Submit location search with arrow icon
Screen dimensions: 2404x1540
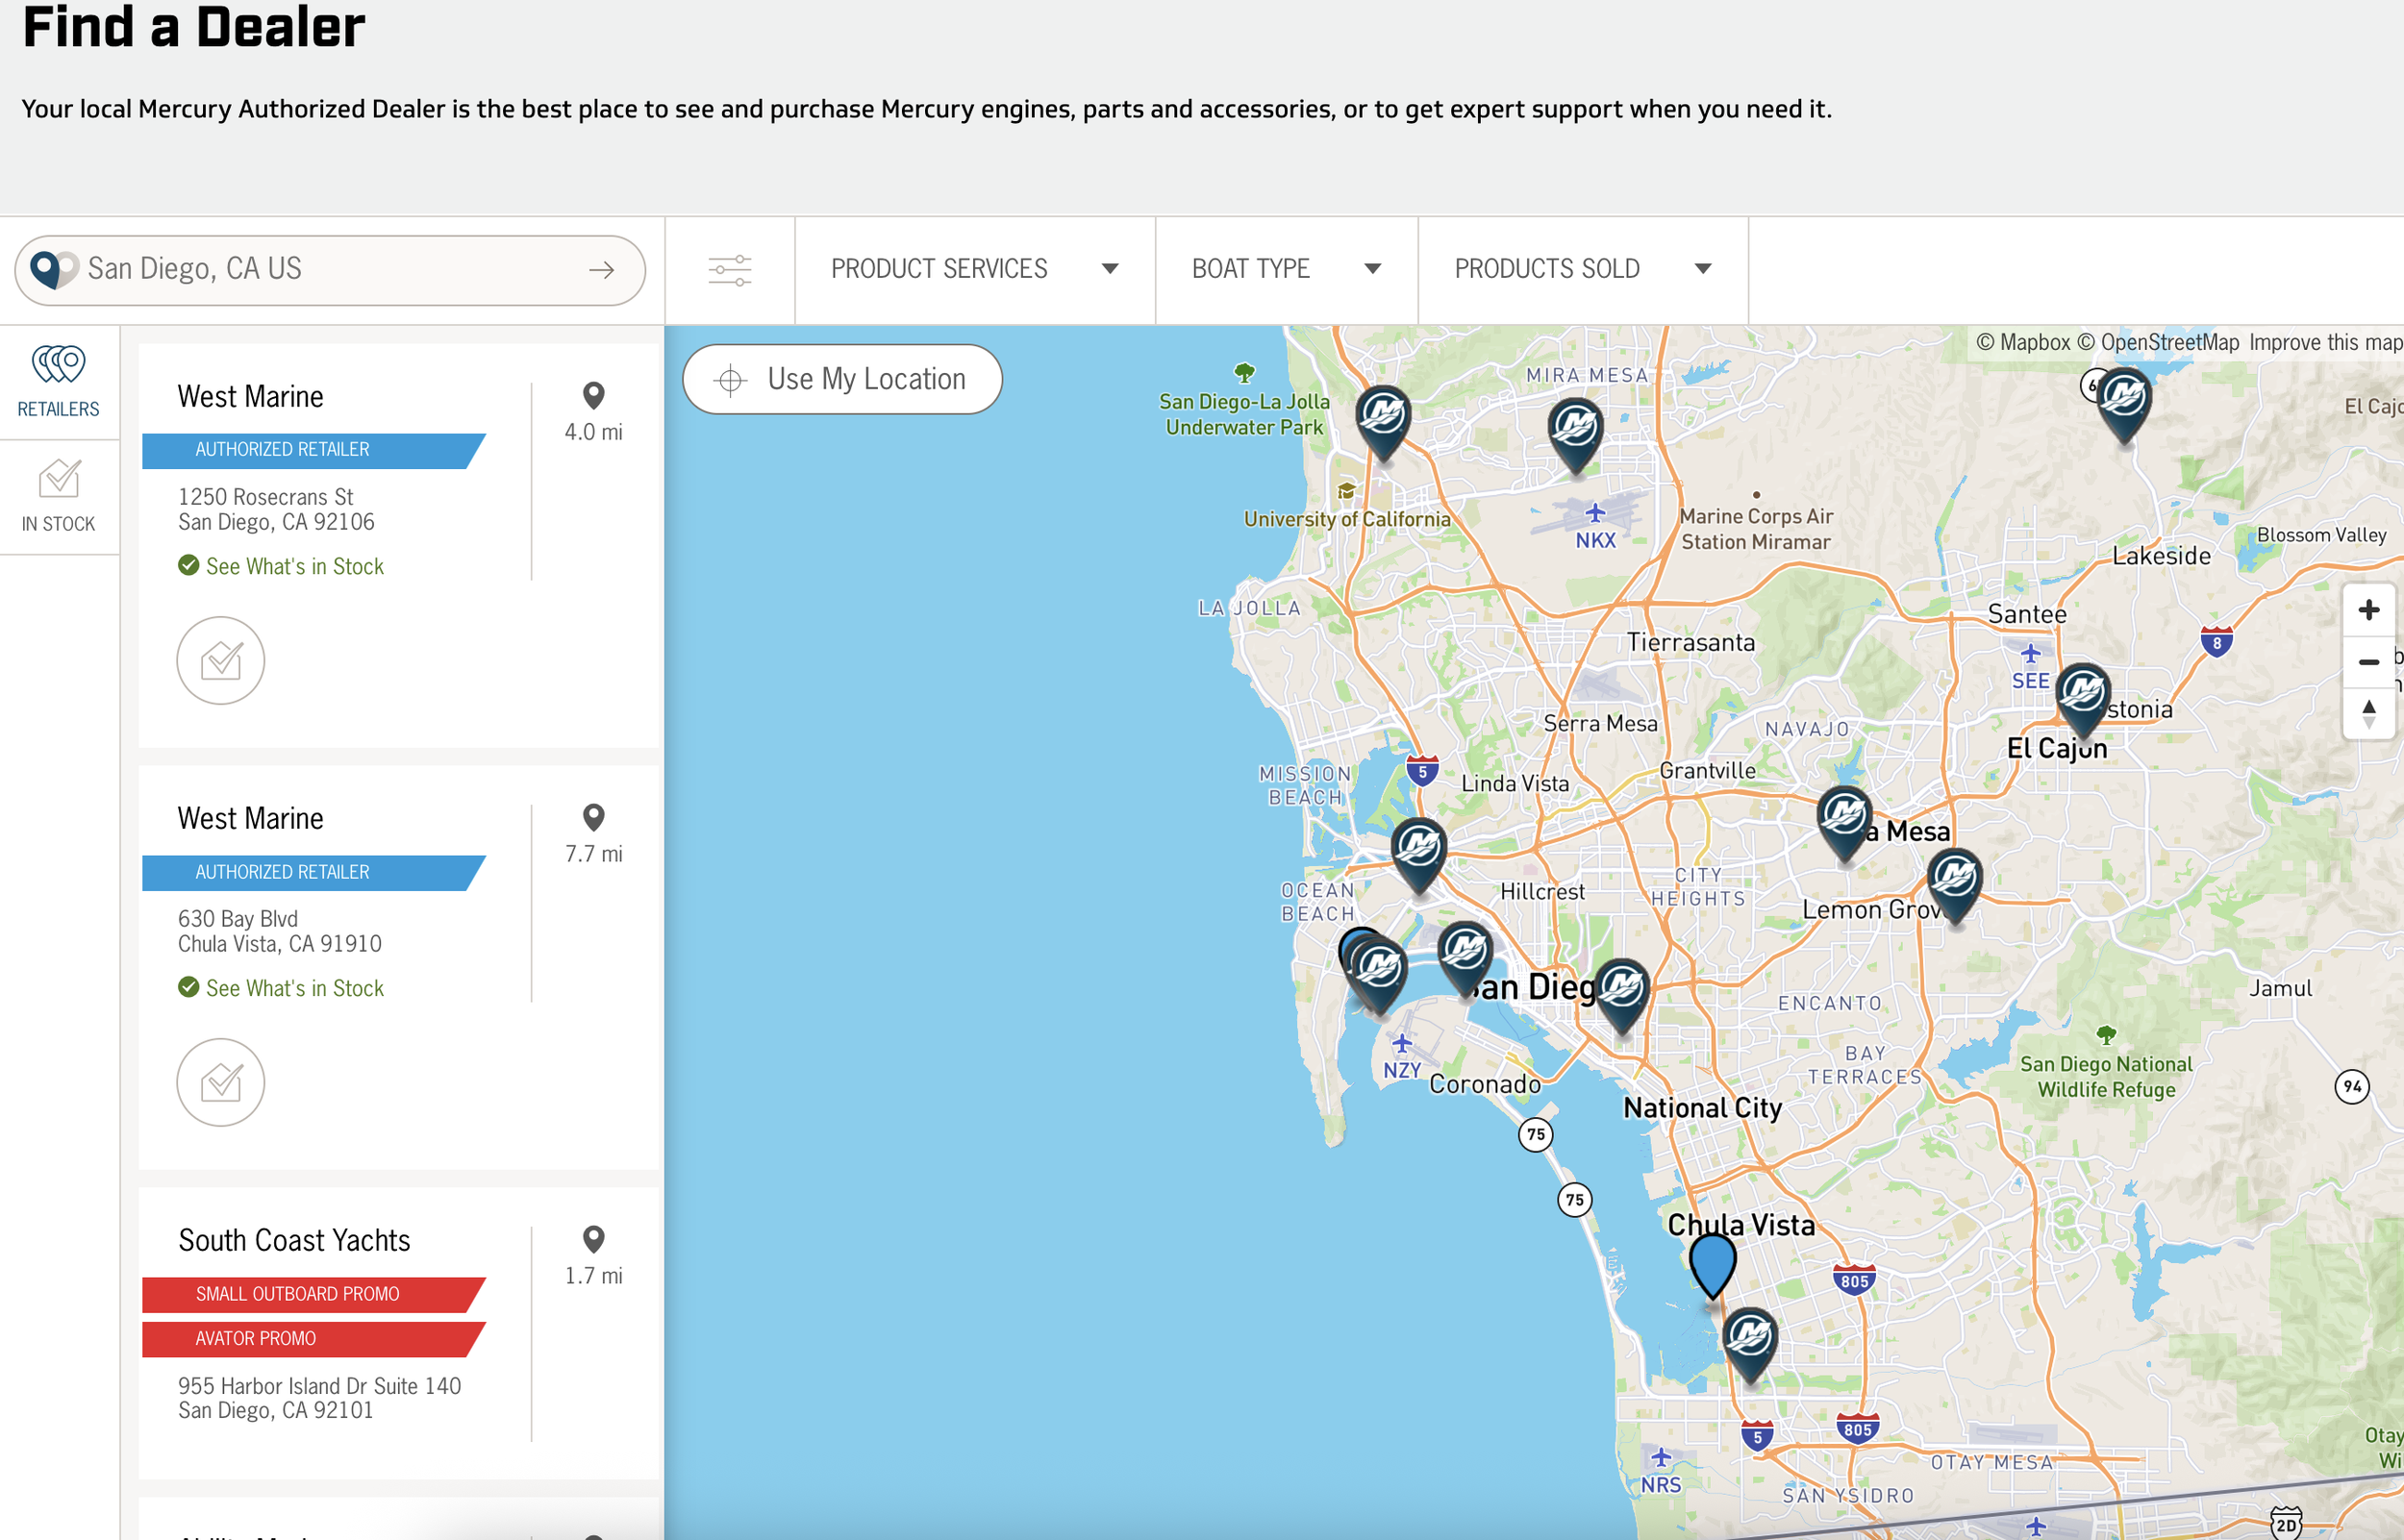click(601, 270)
